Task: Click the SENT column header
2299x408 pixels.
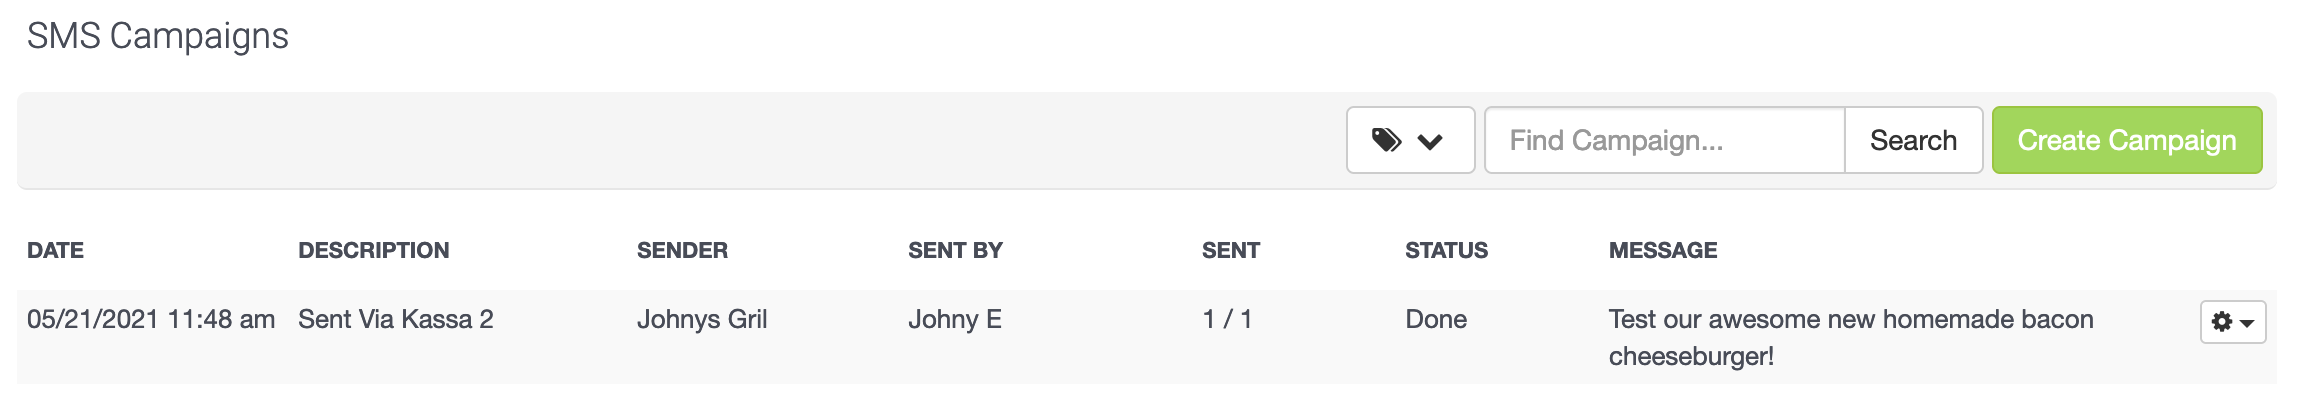Action: [x=1231, y=250]
